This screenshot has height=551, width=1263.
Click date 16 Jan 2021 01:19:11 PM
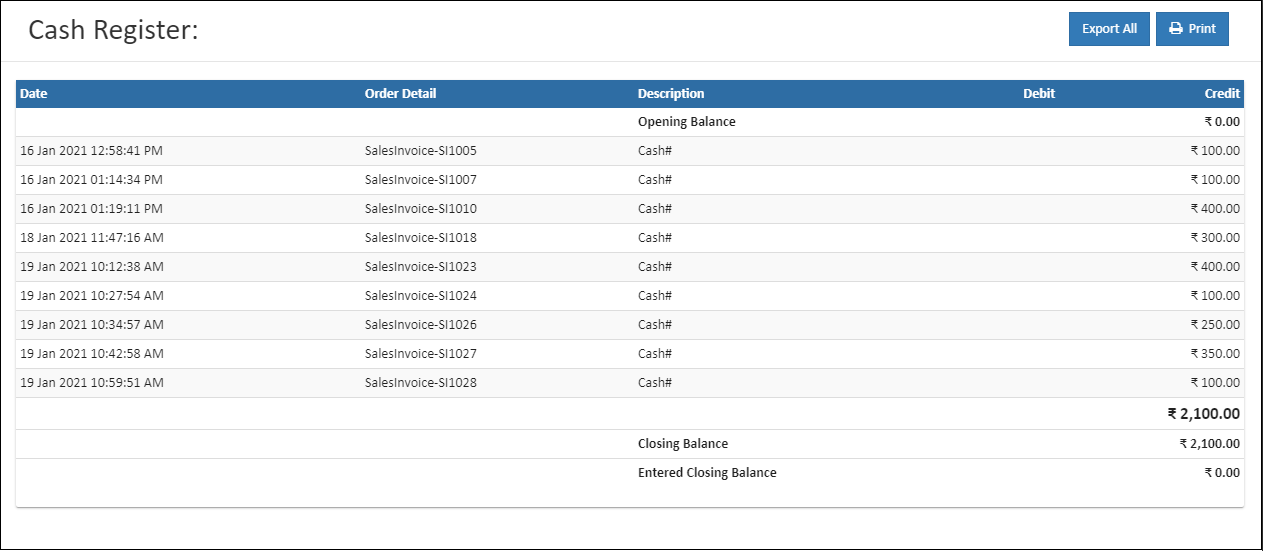(x=91, y=209)
